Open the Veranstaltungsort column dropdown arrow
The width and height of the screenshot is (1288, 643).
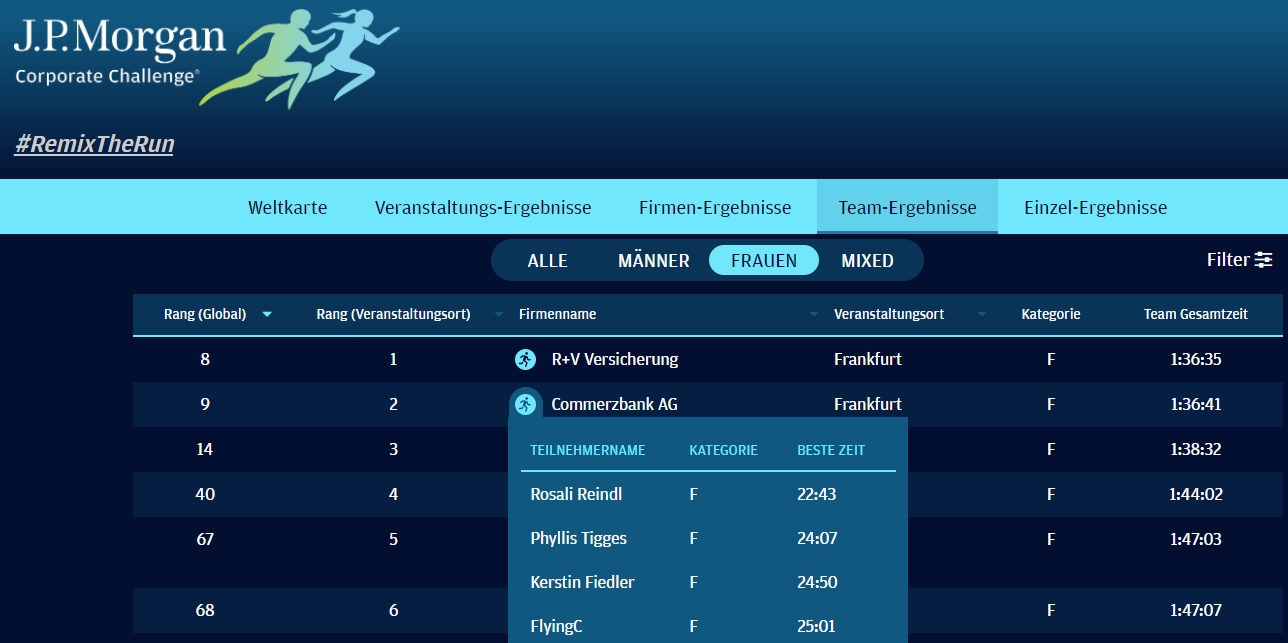pos(982,314)
